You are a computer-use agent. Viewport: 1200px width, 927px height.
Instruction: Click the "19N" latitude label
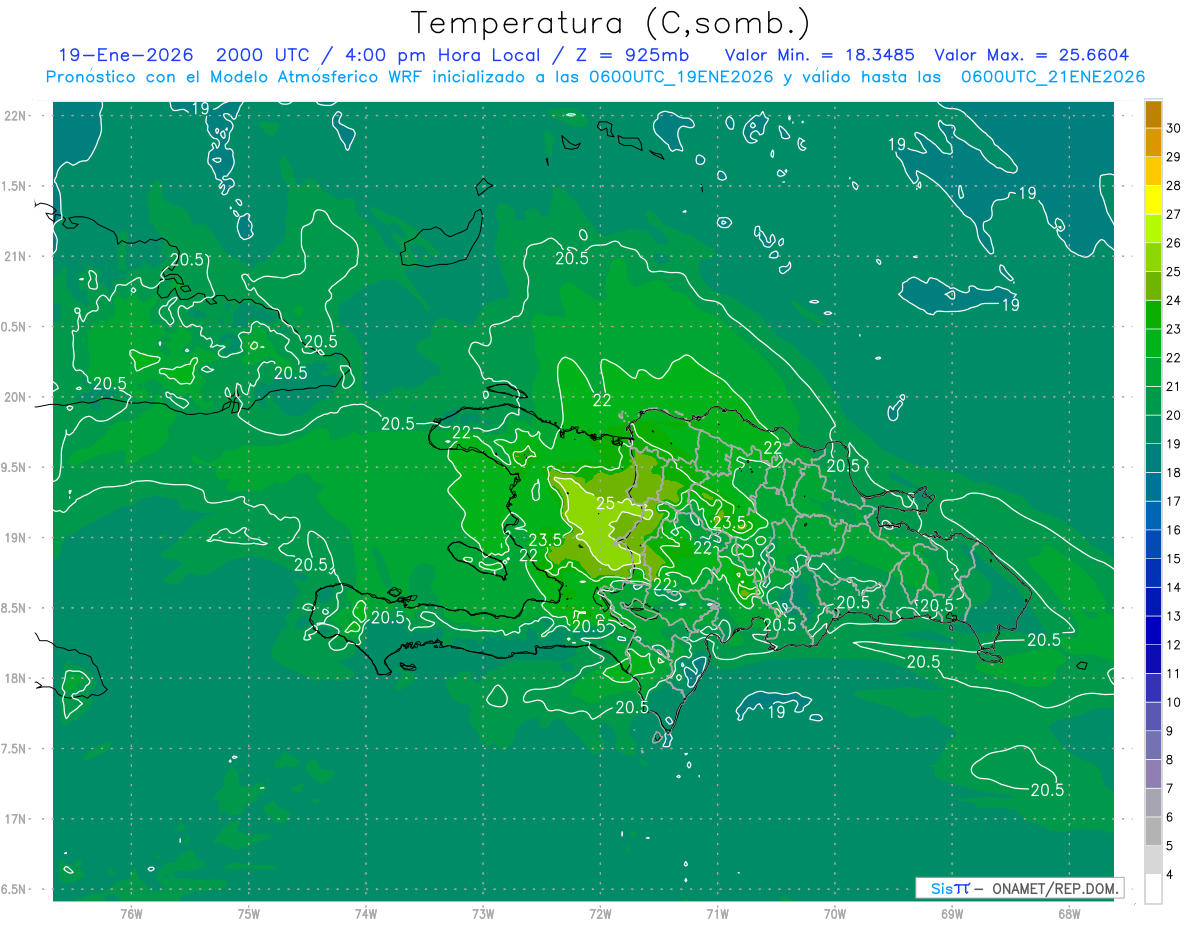click(x=15, y=538)
